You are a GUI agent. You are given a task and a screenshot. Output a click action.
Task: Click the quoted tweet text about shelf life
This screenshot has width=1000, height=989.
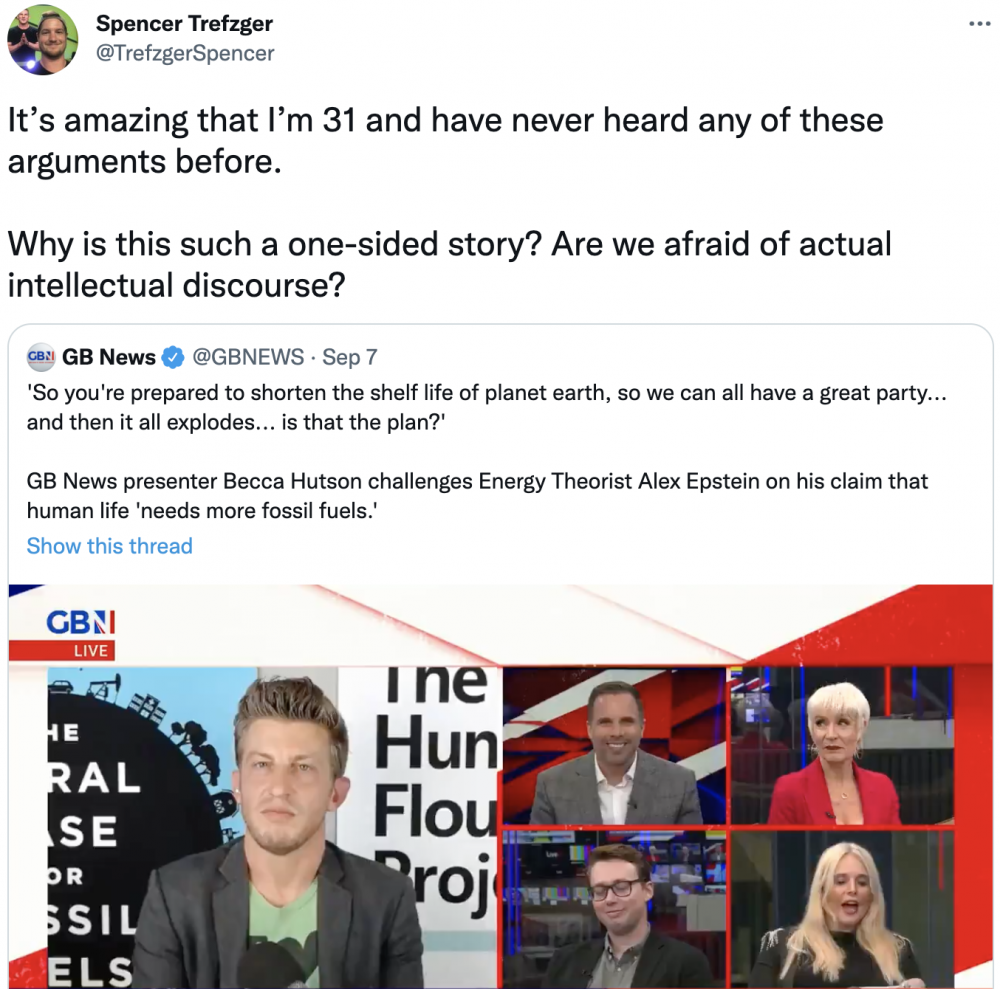[487, 407]
